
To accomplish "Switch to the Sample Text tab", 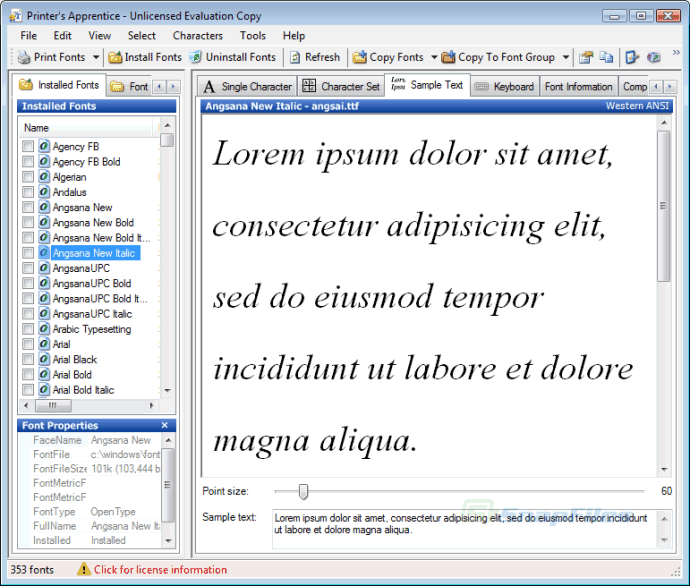I will click(427, 85).
